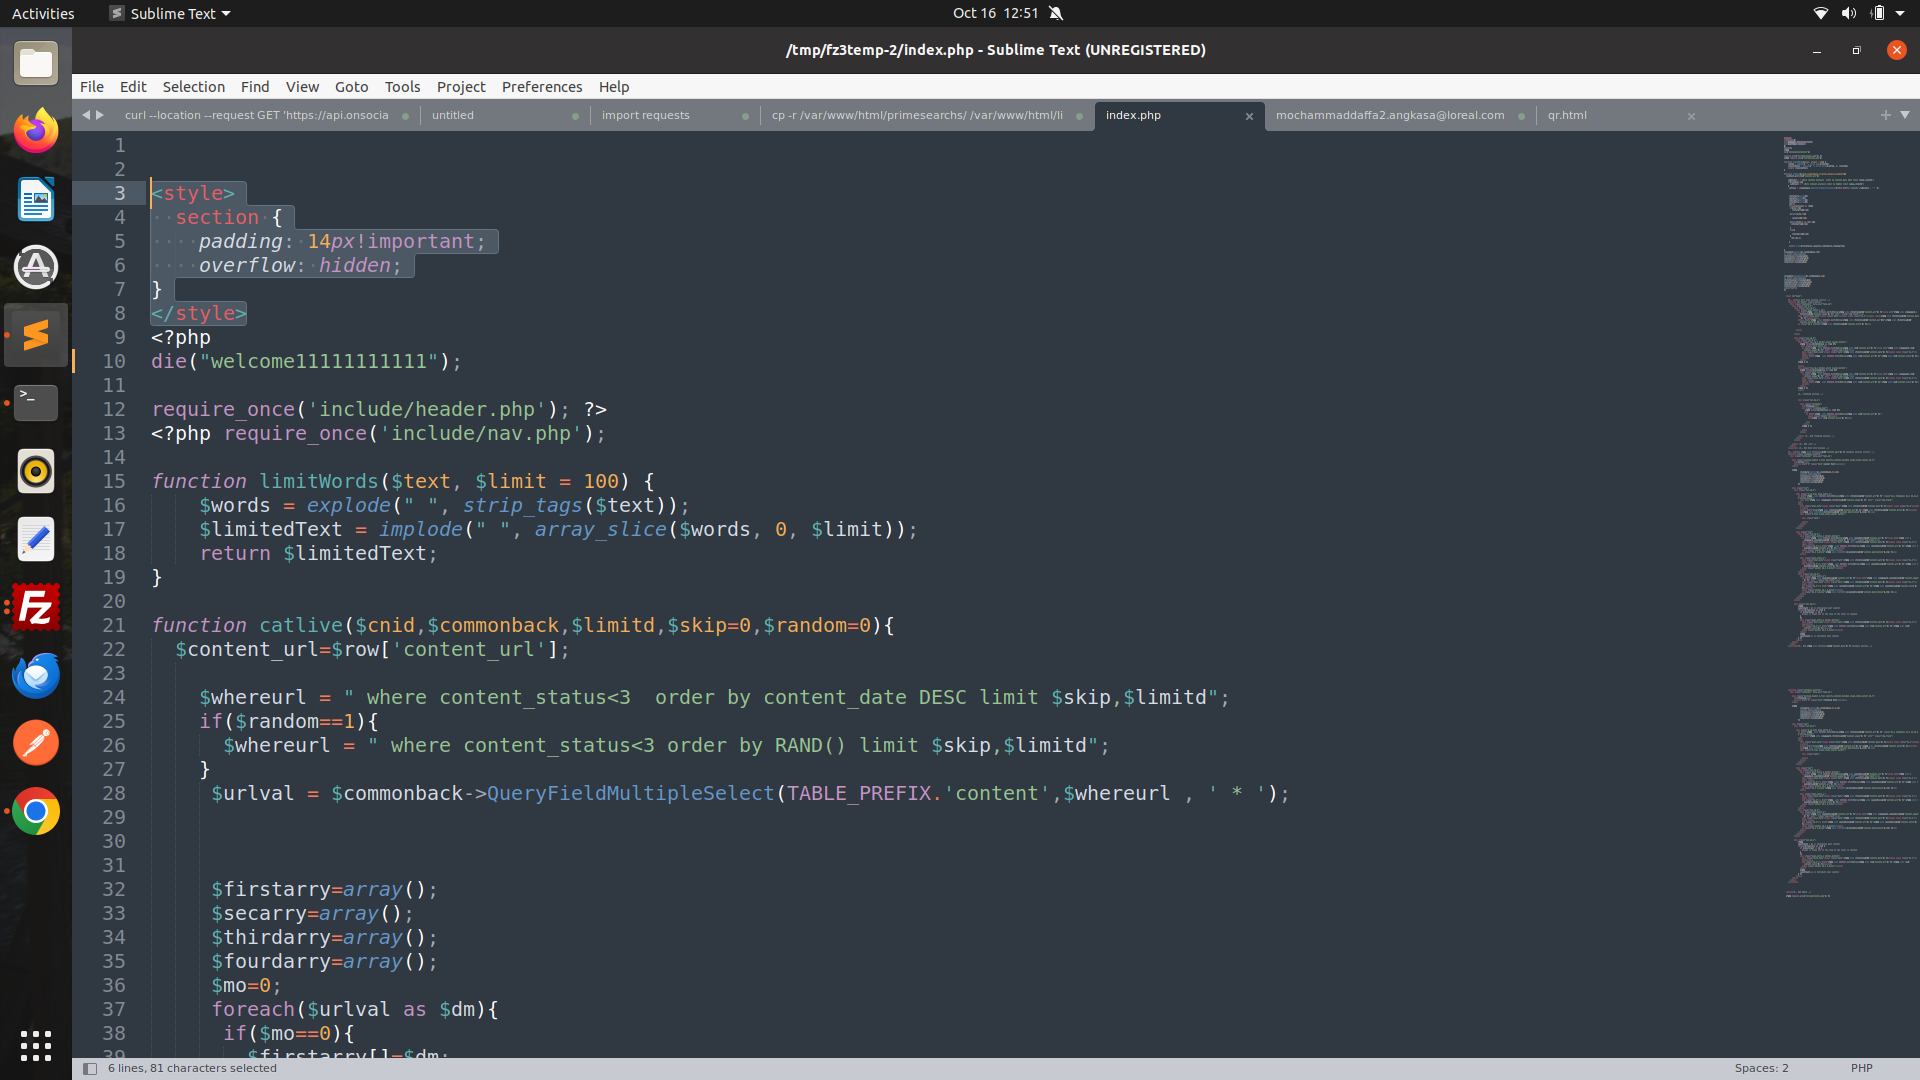The width and height of the screenshot is (1920, 1080).
Task: Click Activities in the top bar
Action: point(43,13)
